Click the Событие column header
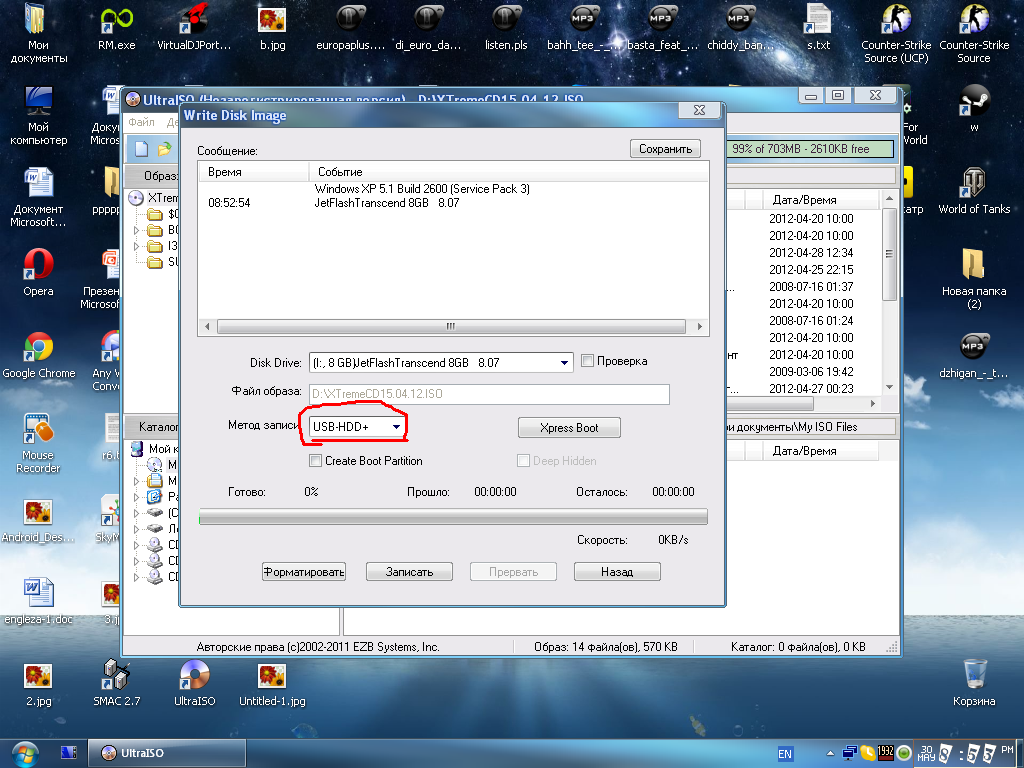The height and width of the screenshot is (768, 1024). pyautogui.click(x=509, y=172)
